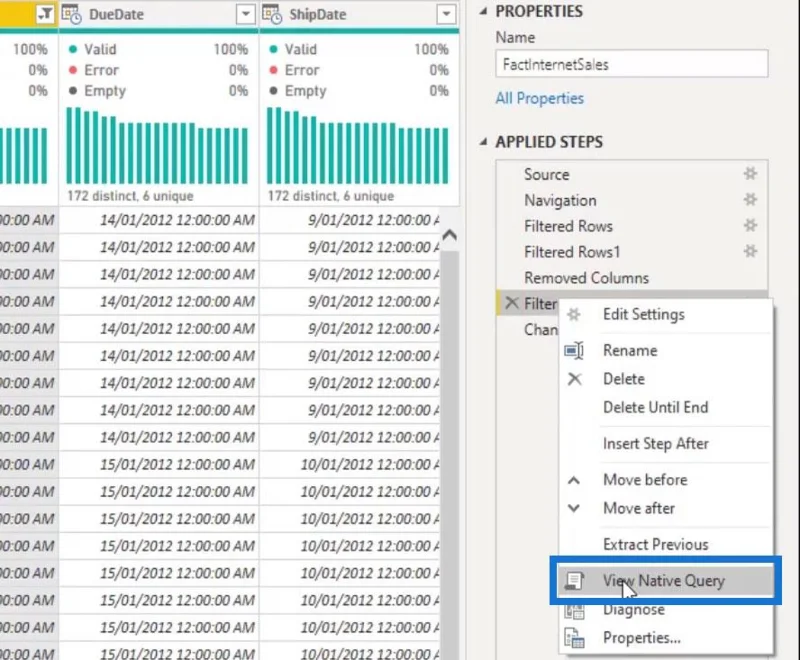
Task: Collapse the APPLIED STEPS section
Action: coord(483,142)
